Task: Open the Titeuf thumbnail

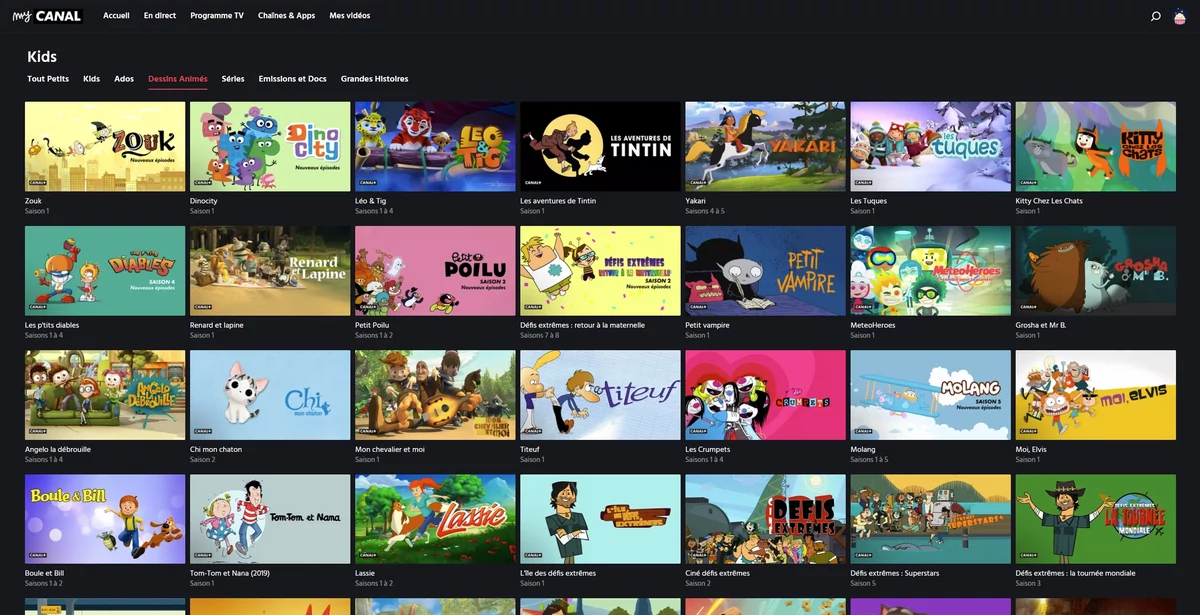Action: pyautogui.click(x=600, y=395)
